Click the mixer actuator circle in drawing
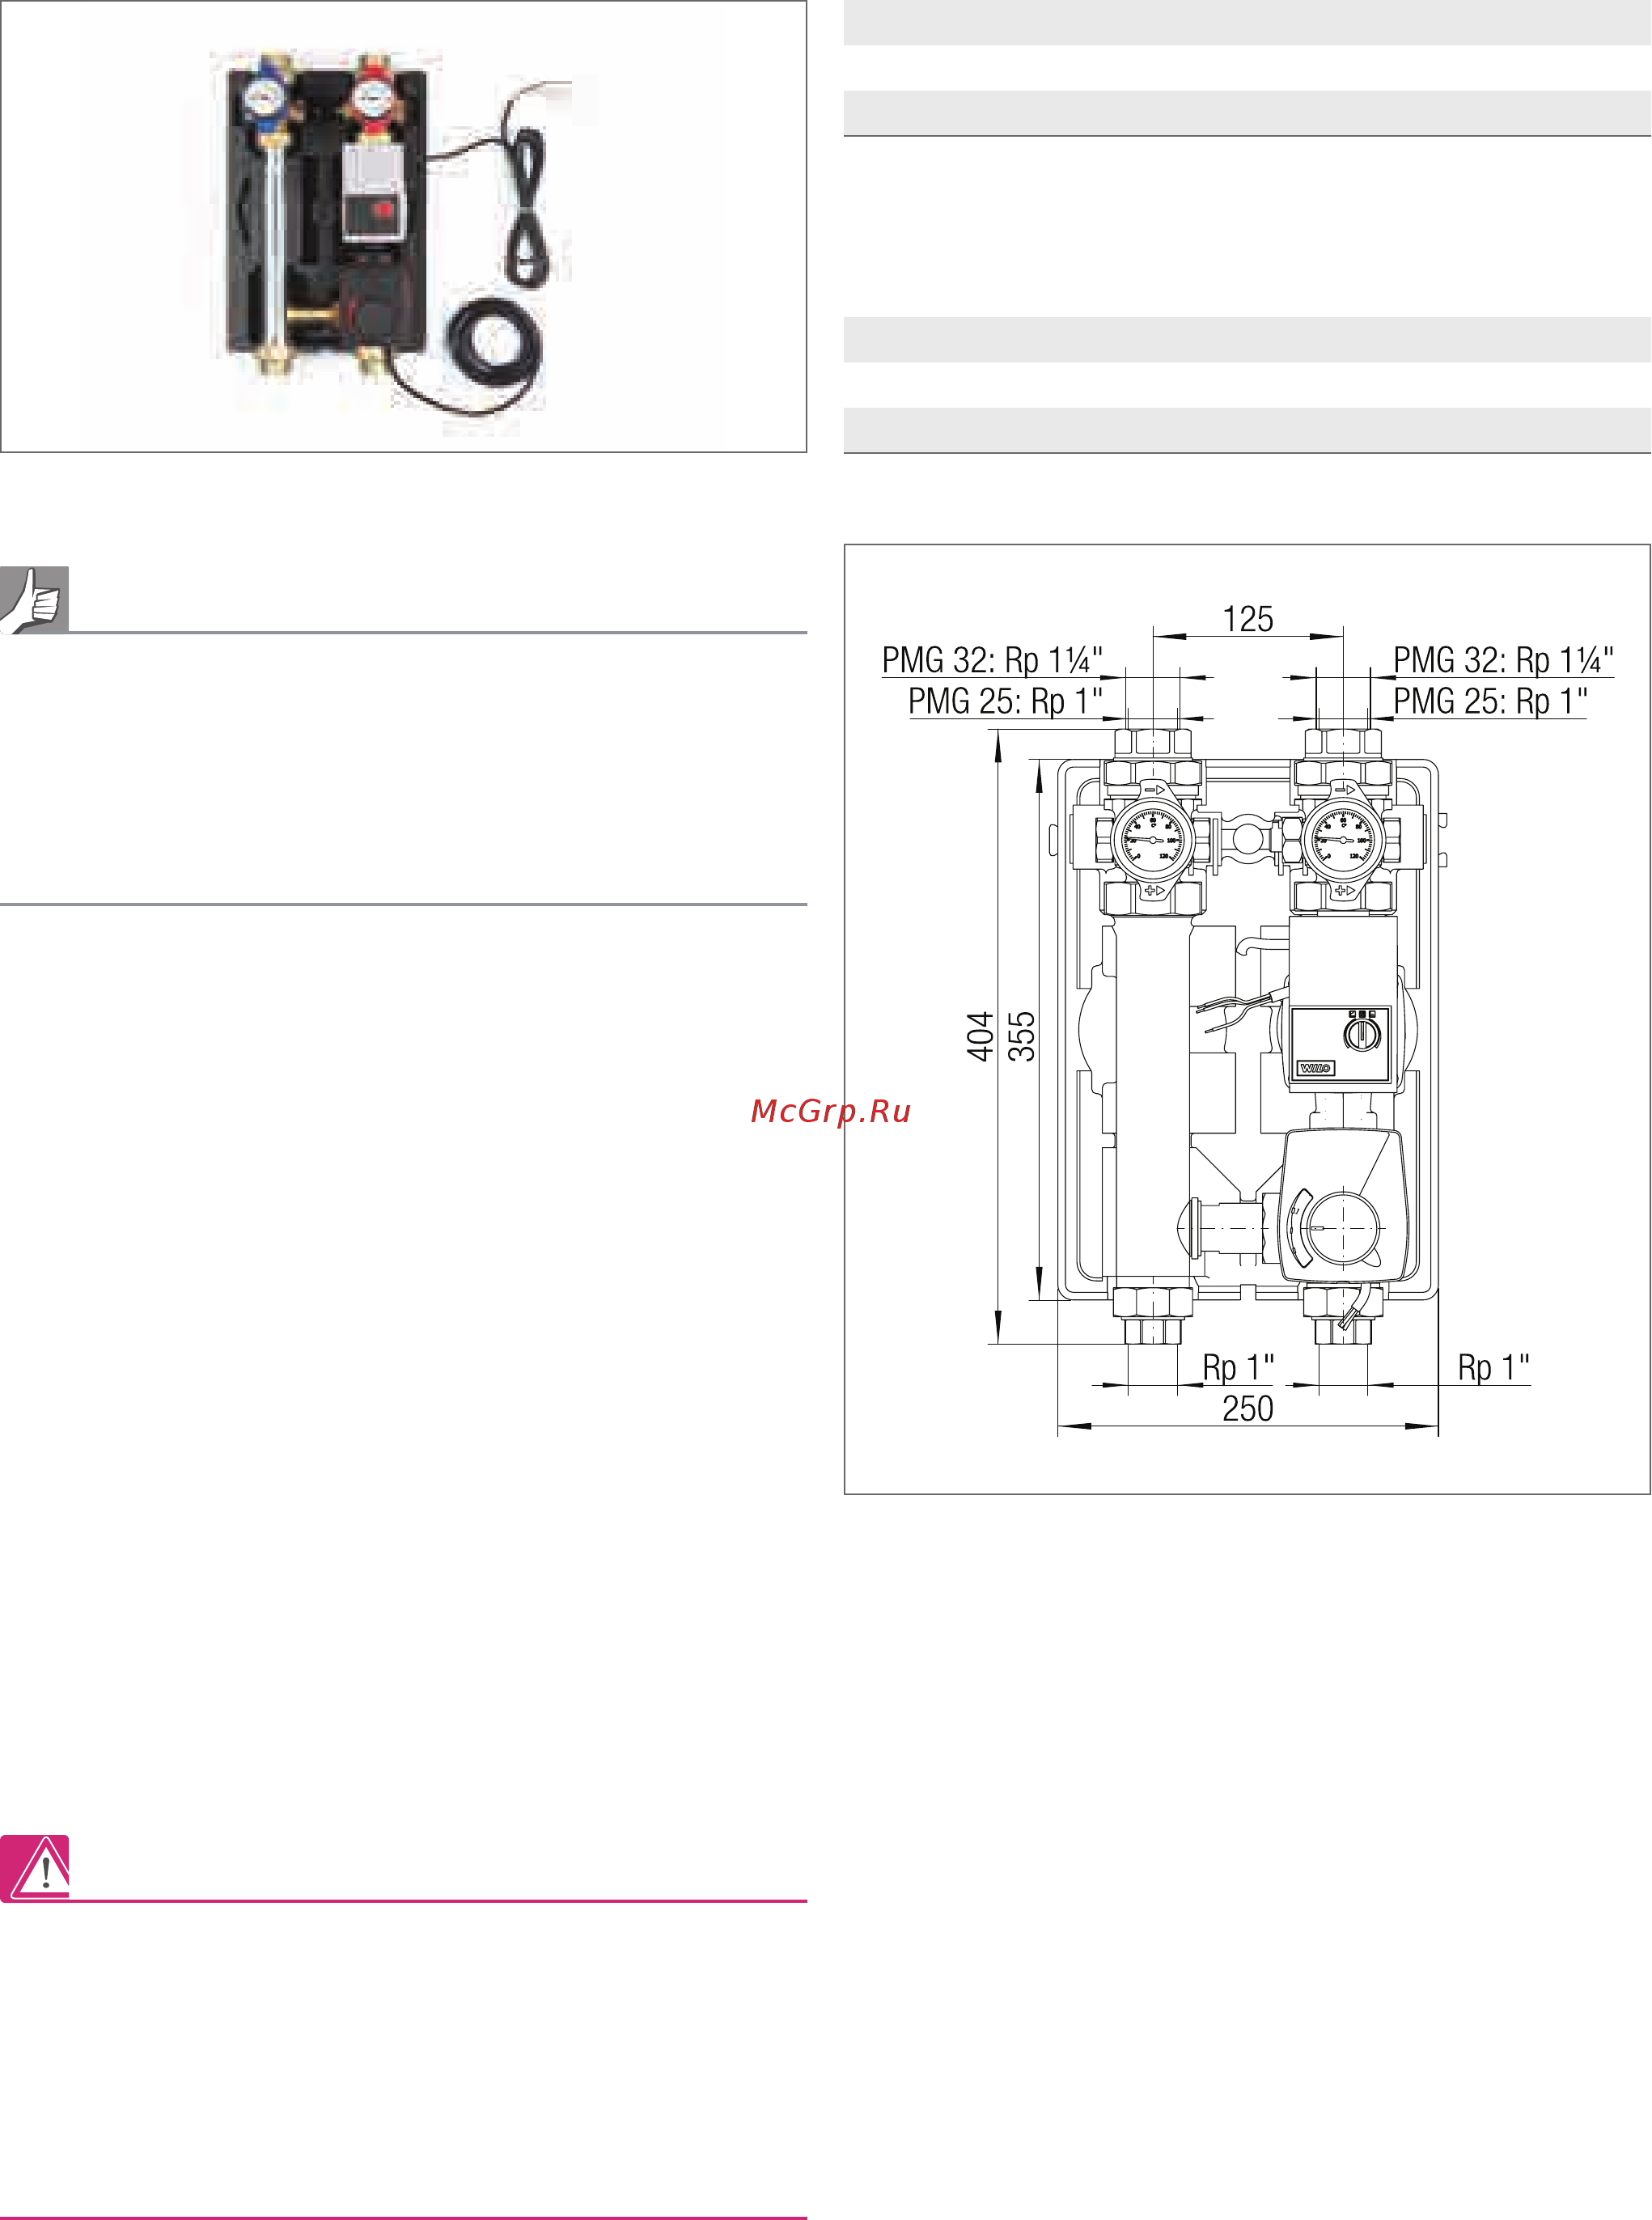This screenshot has width=1652, height=2220. [1343, 1227]
